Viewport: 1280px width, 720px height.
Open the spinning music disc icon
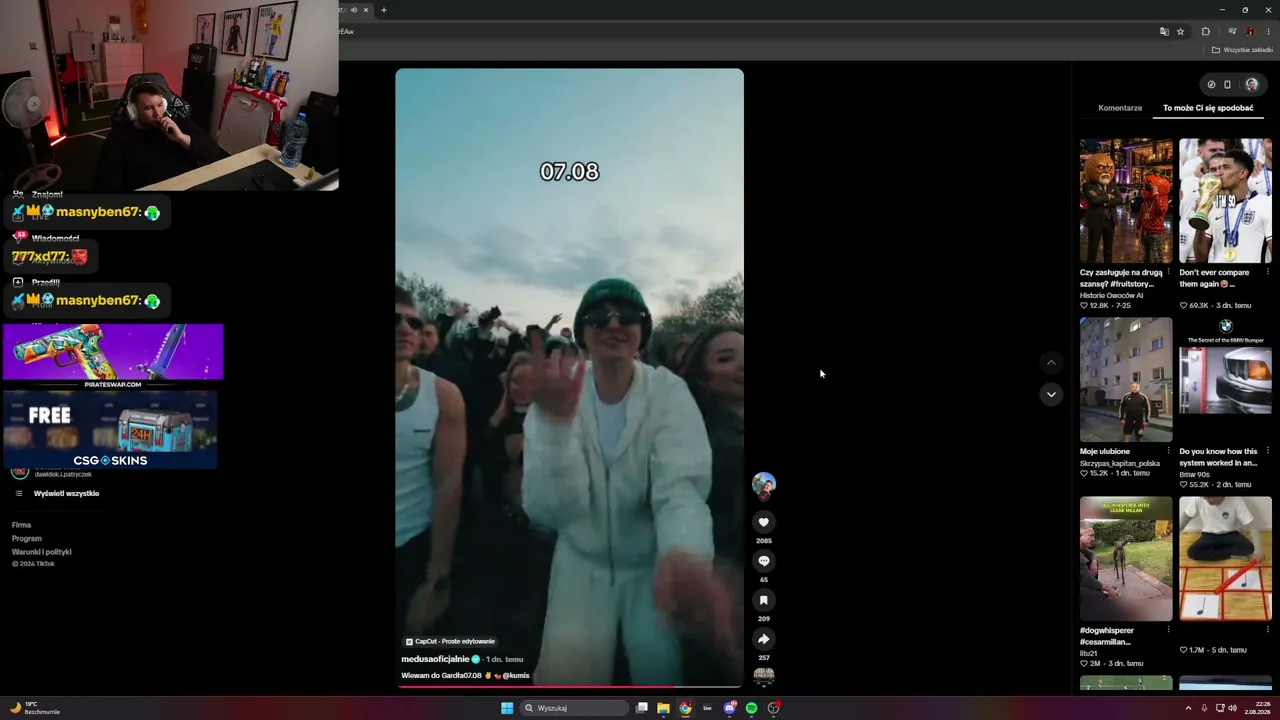(x=764, y=677)
